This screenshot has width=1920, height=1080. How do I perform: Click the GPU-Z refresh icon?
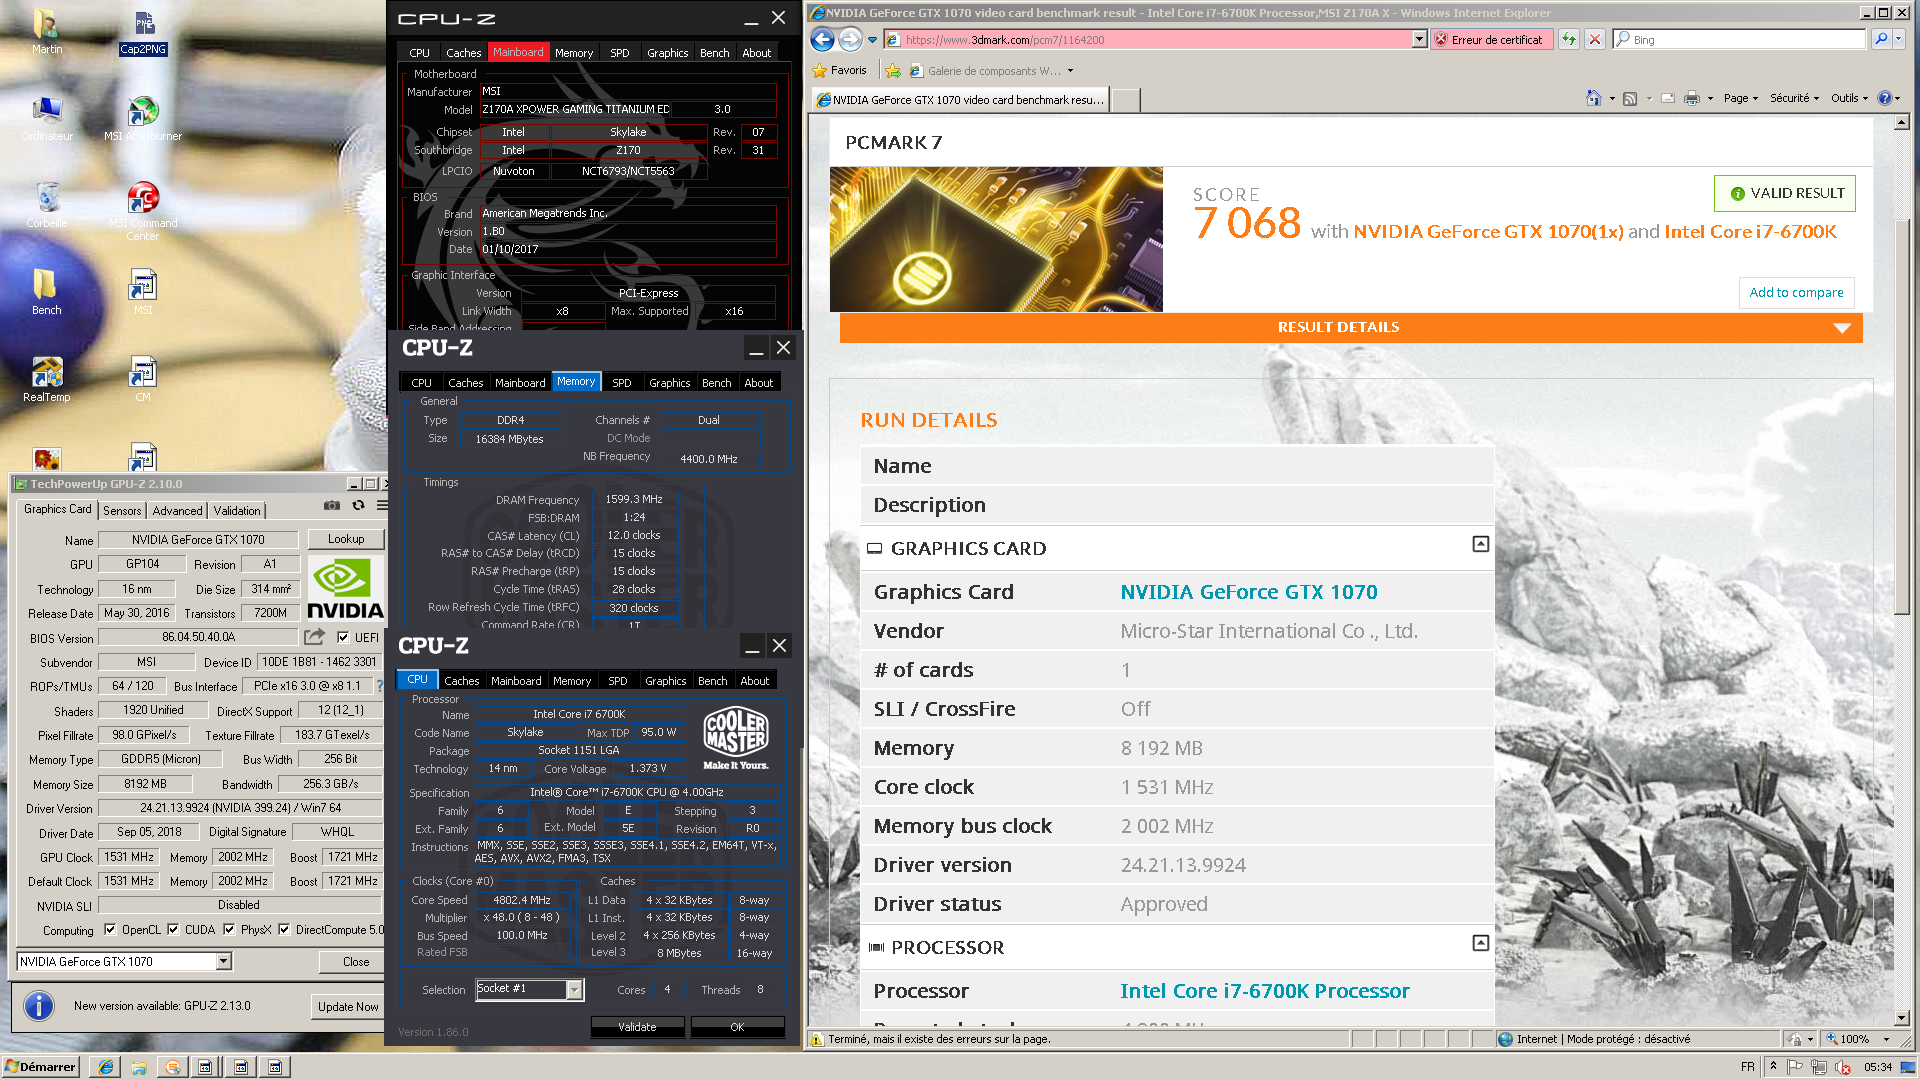pyautogui.click(x=358, y=506)
